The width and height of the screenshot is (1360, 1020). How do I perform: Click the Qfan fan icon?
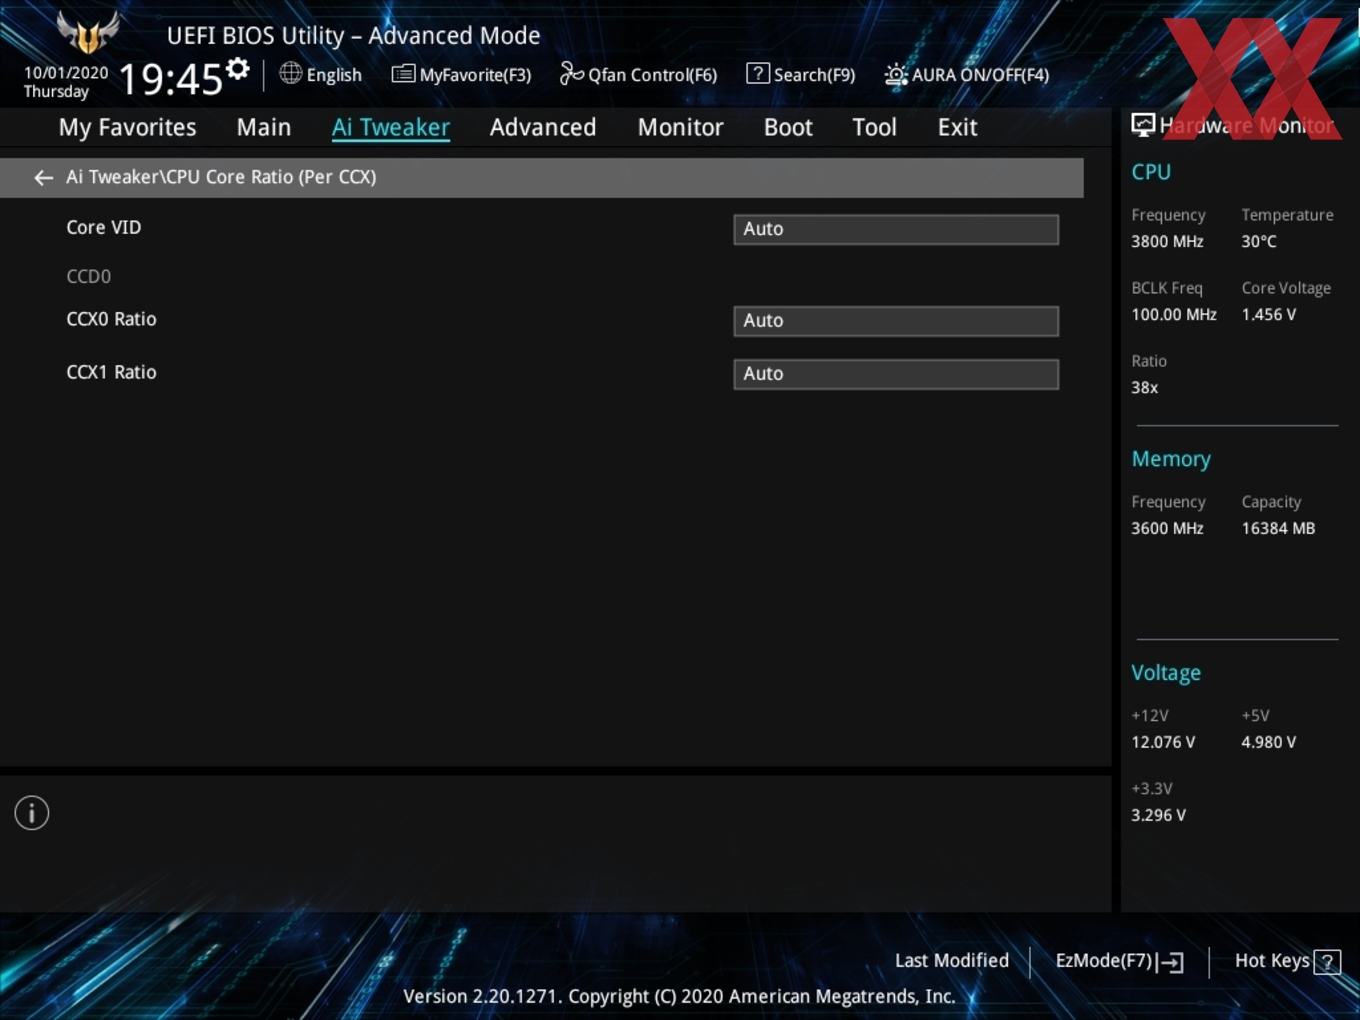[x=571, y=73]
